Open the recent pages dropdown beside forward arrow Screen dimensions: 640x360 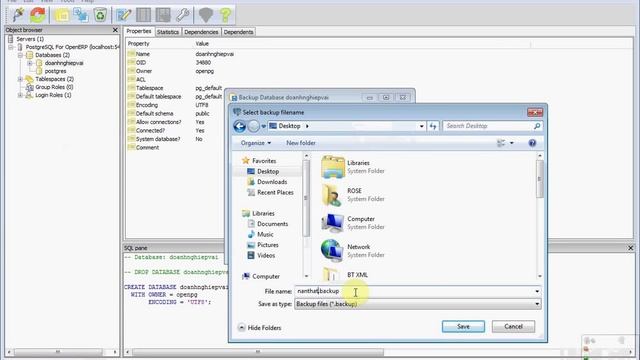click(263, 127)
